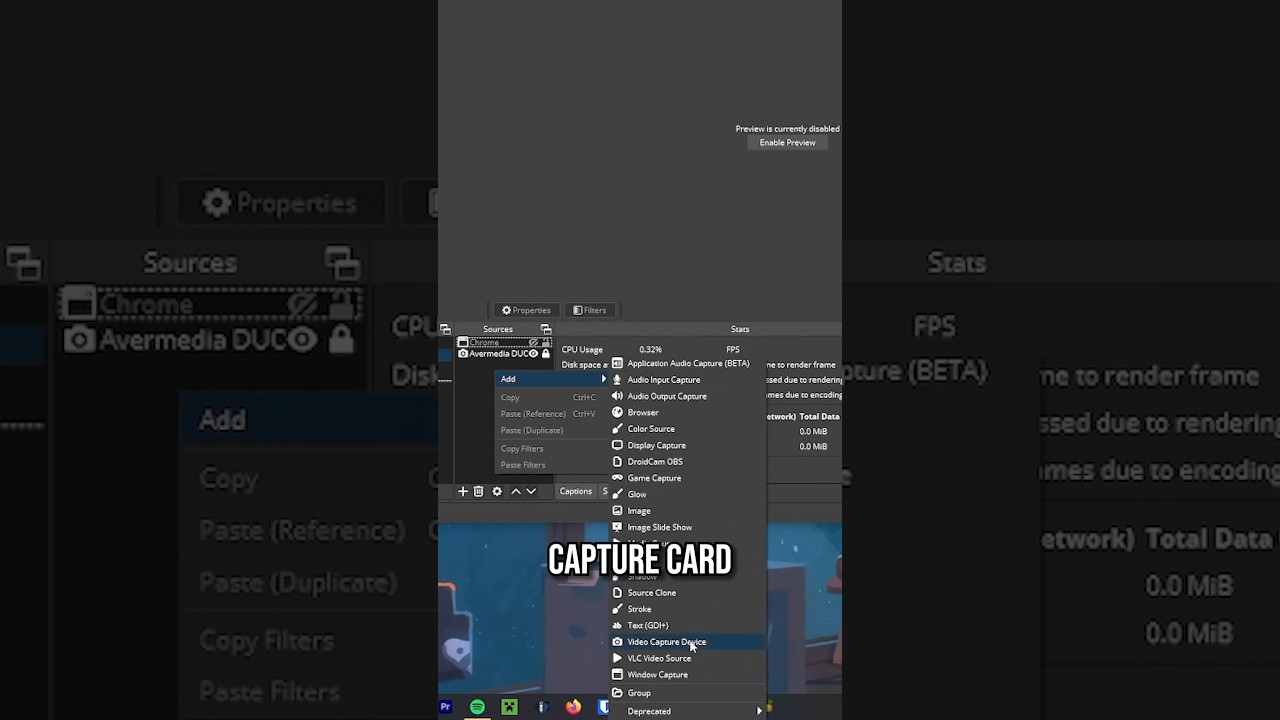The height and width of the screenshot is (720, 1280).
Task: Add the Stroke source
Action: (x=688, y=609)
